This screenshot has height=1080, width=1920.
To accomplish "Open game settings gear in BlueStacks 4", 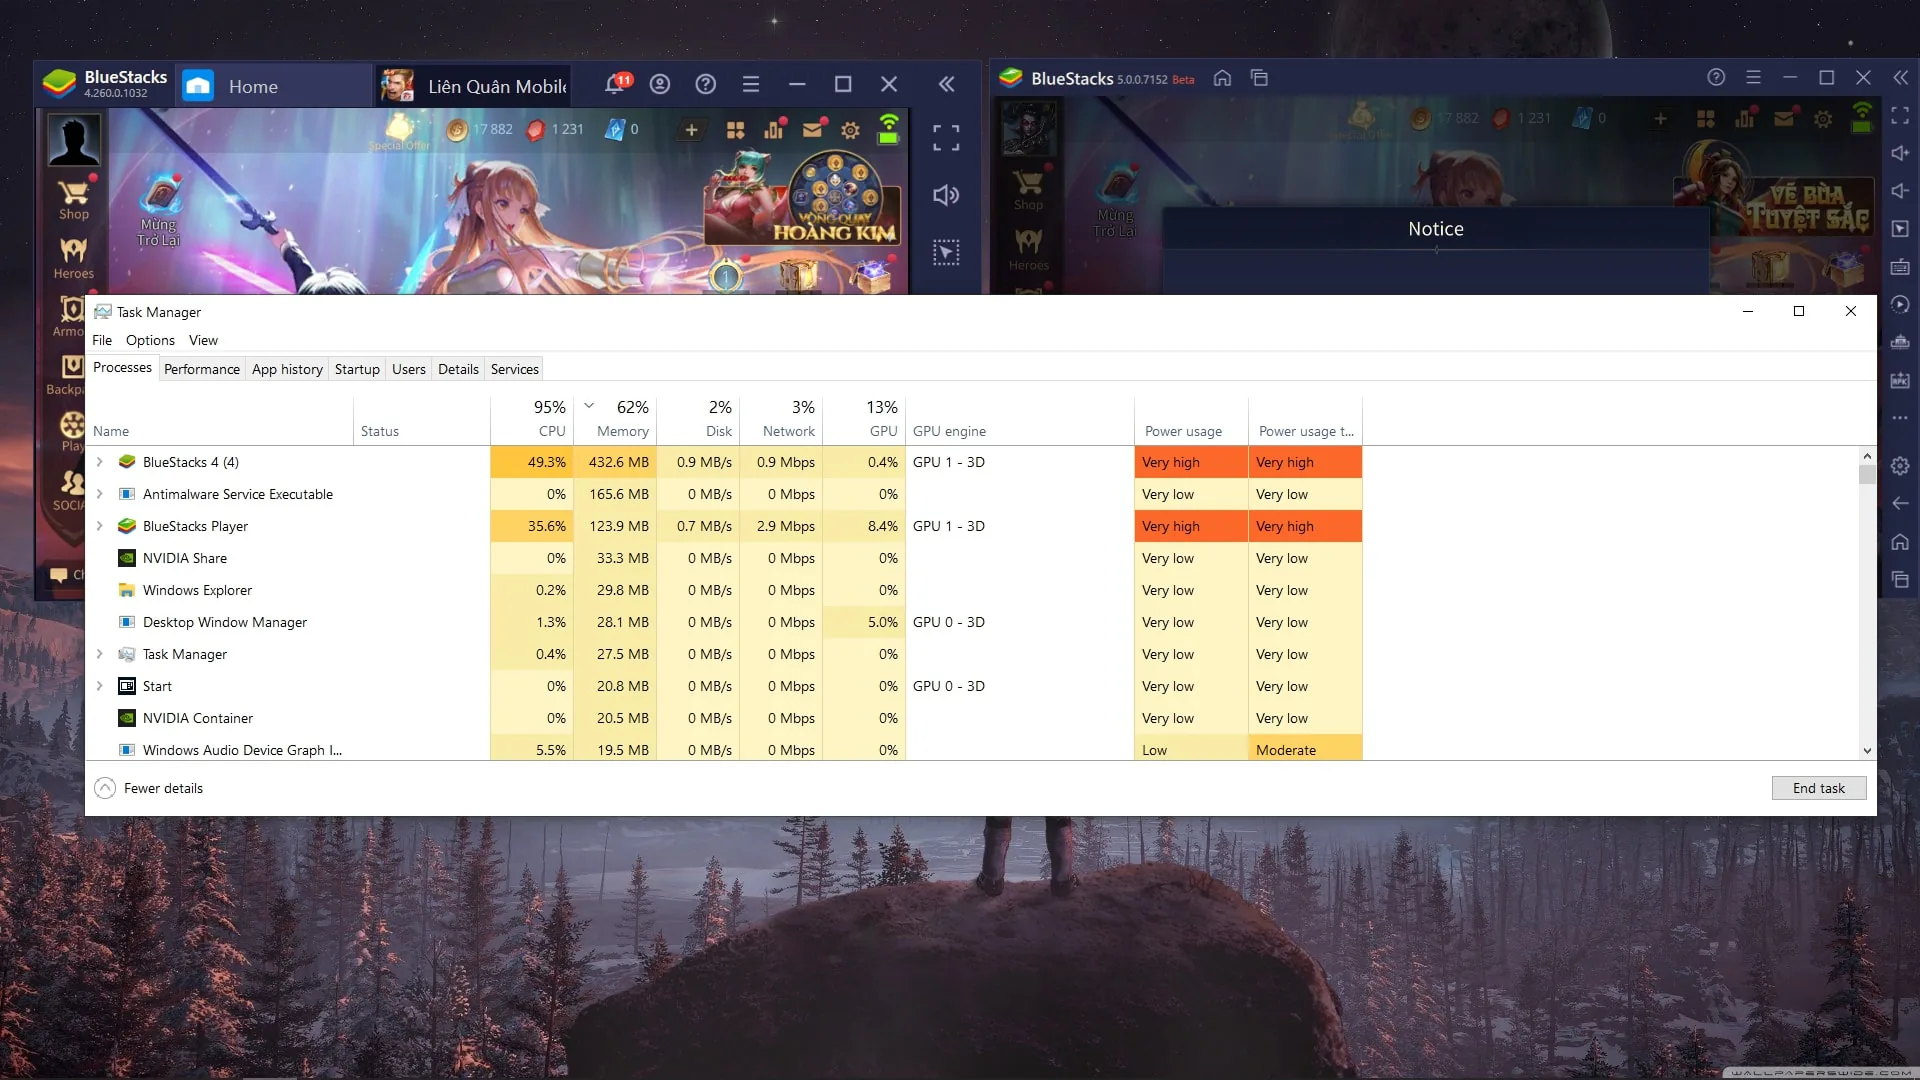I will (850, 130).
